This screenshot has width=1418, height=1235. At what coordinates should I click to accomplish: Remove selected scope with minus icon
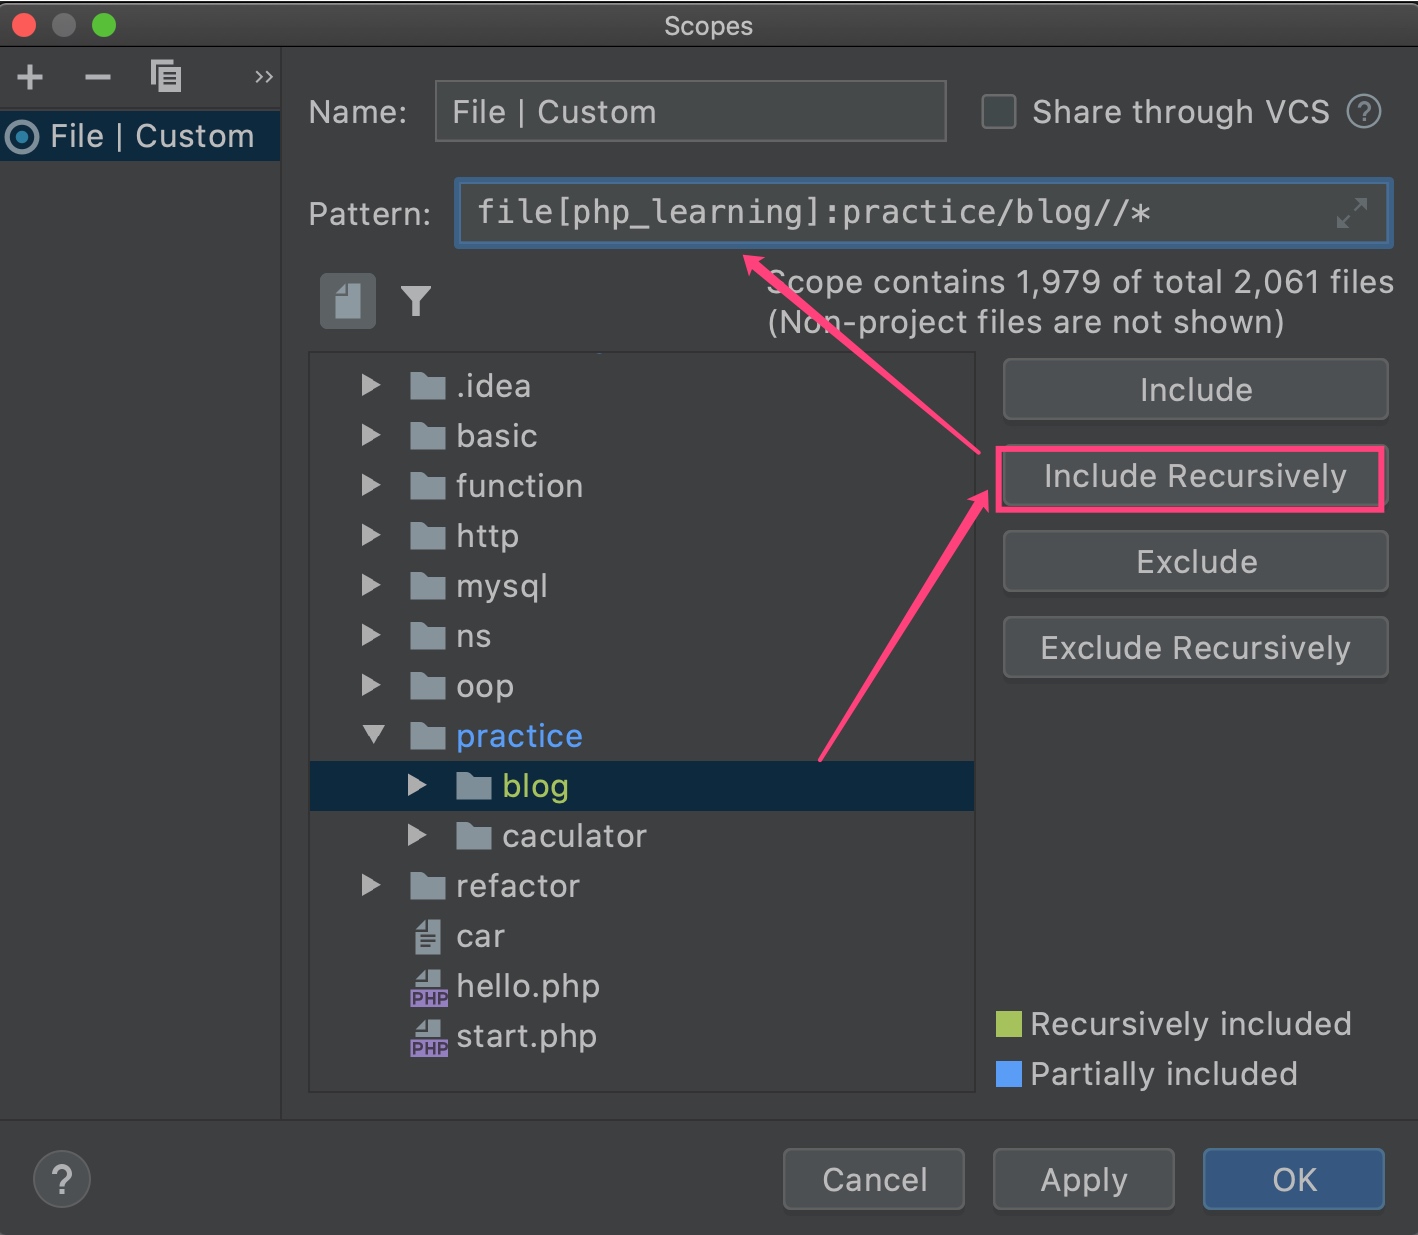point(98,77)
